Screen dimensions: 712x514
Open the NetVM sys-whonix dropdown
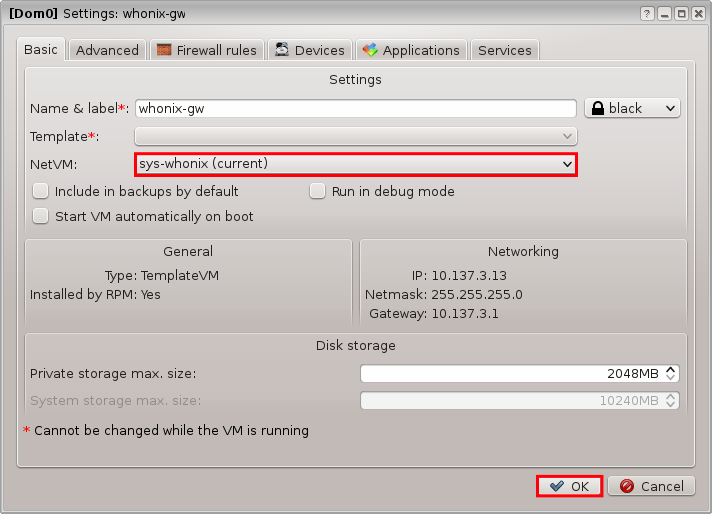pos(356,163)
